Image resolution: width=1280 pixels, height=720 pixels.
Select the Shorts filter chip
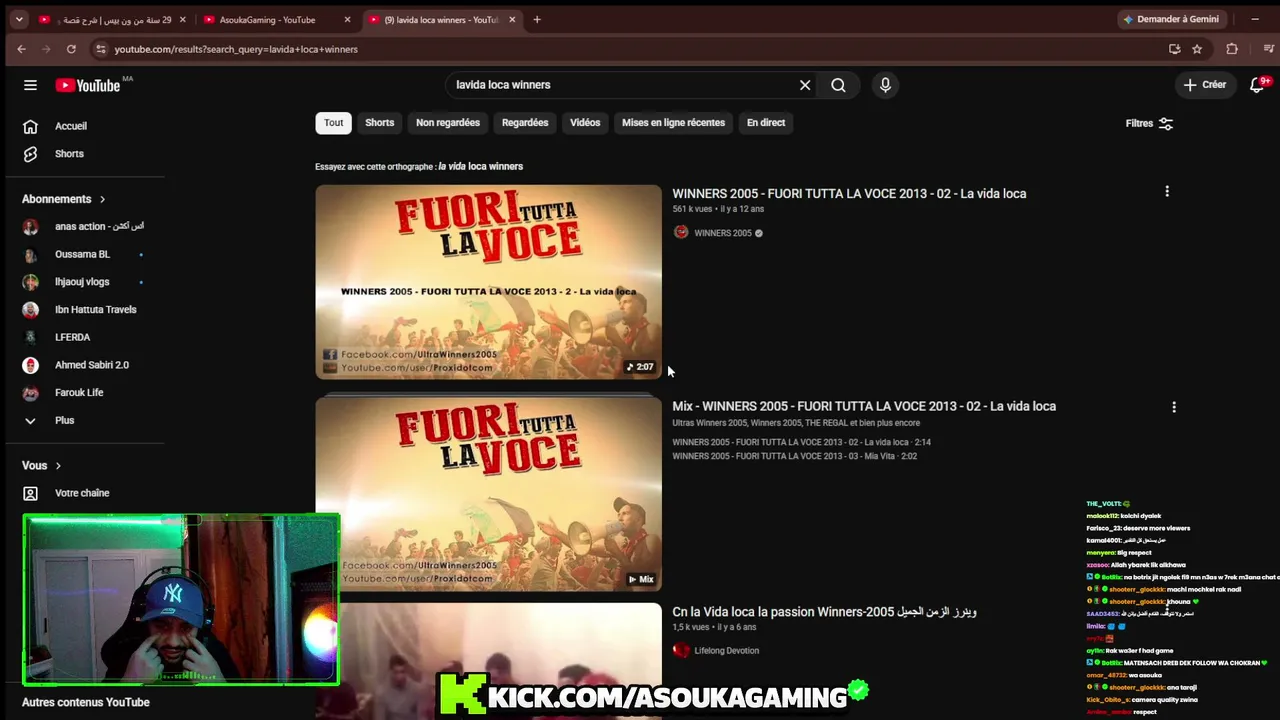[380, 123]
